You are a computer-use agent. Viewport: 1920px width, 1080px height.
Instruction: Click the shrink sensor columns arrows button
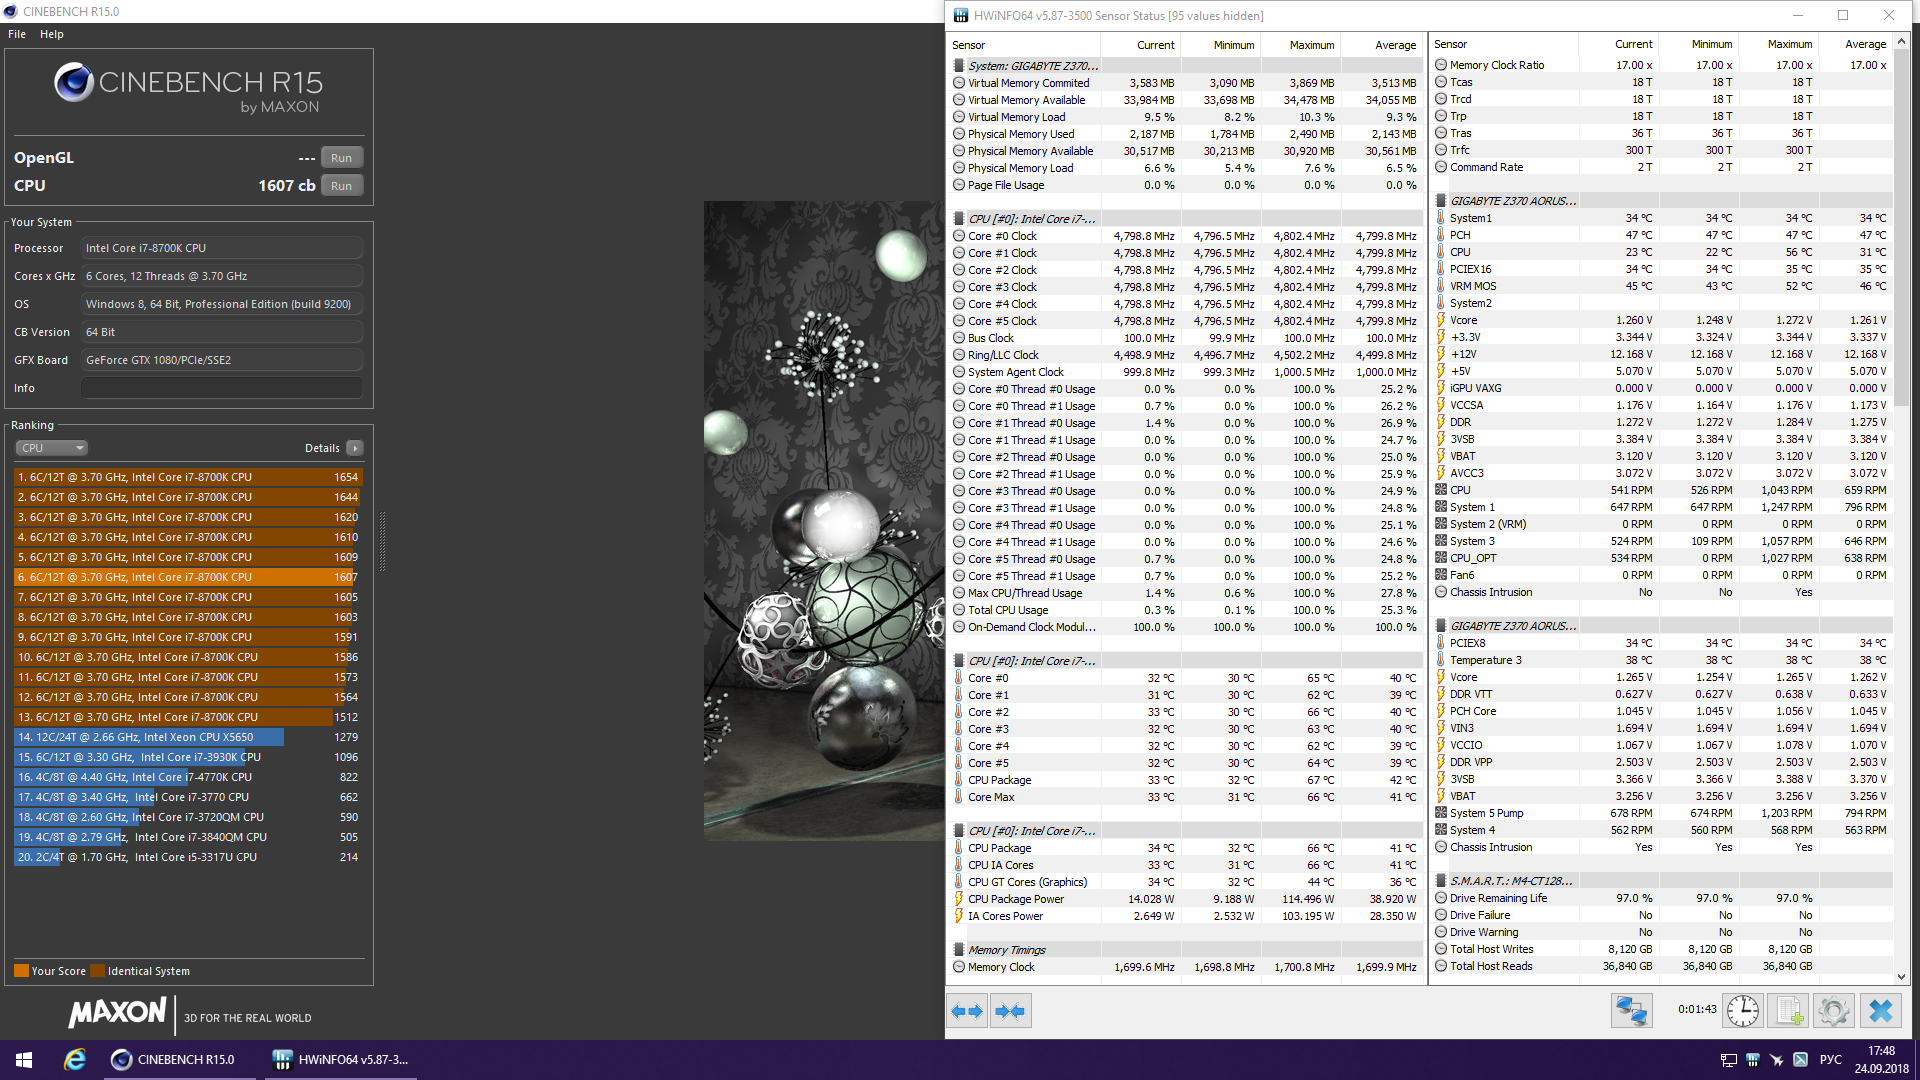[x=1010, y=1011]
